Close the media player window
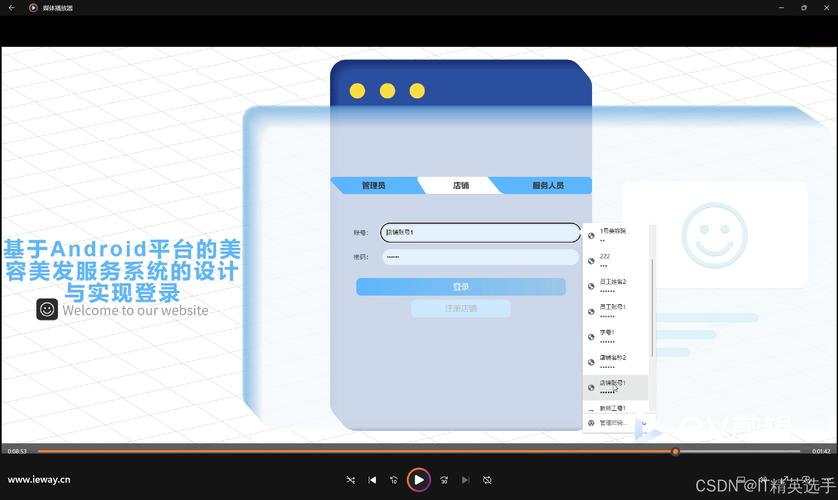The width and height of the screenshot is (838, 500). pos(826,7)
